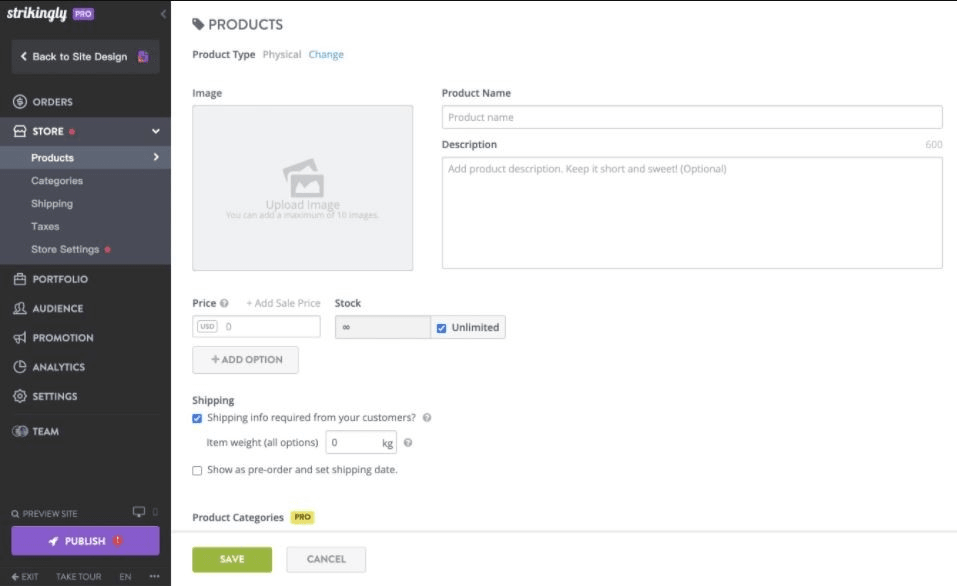This screenshot has height=586, width=957.
Task: Click the Analytics pie chart icon
Action: (x=19, y=367)
